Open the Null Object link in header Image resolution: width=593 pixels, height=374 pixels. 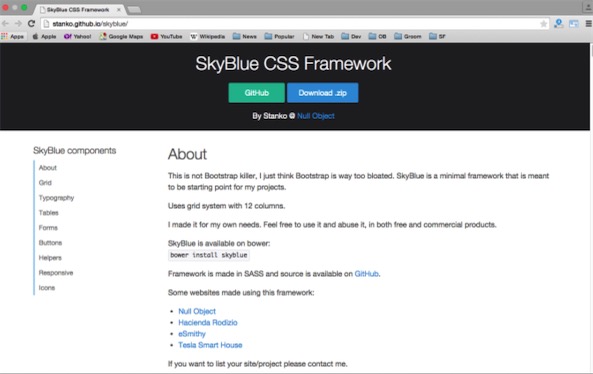(x=316, y=116)
